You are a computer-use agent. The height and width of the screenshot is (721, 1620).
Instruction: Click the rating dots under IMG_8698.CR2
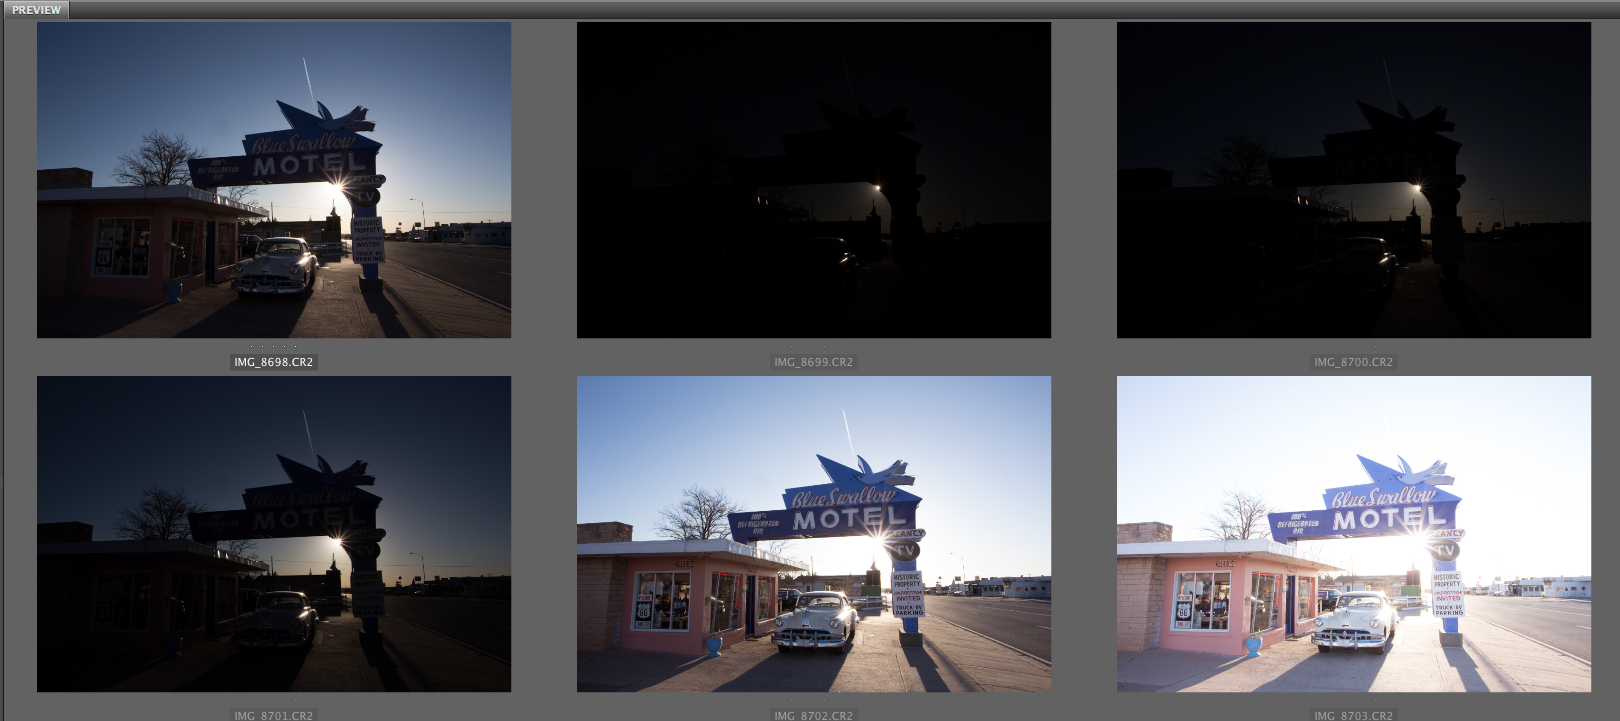click(273, 346)
